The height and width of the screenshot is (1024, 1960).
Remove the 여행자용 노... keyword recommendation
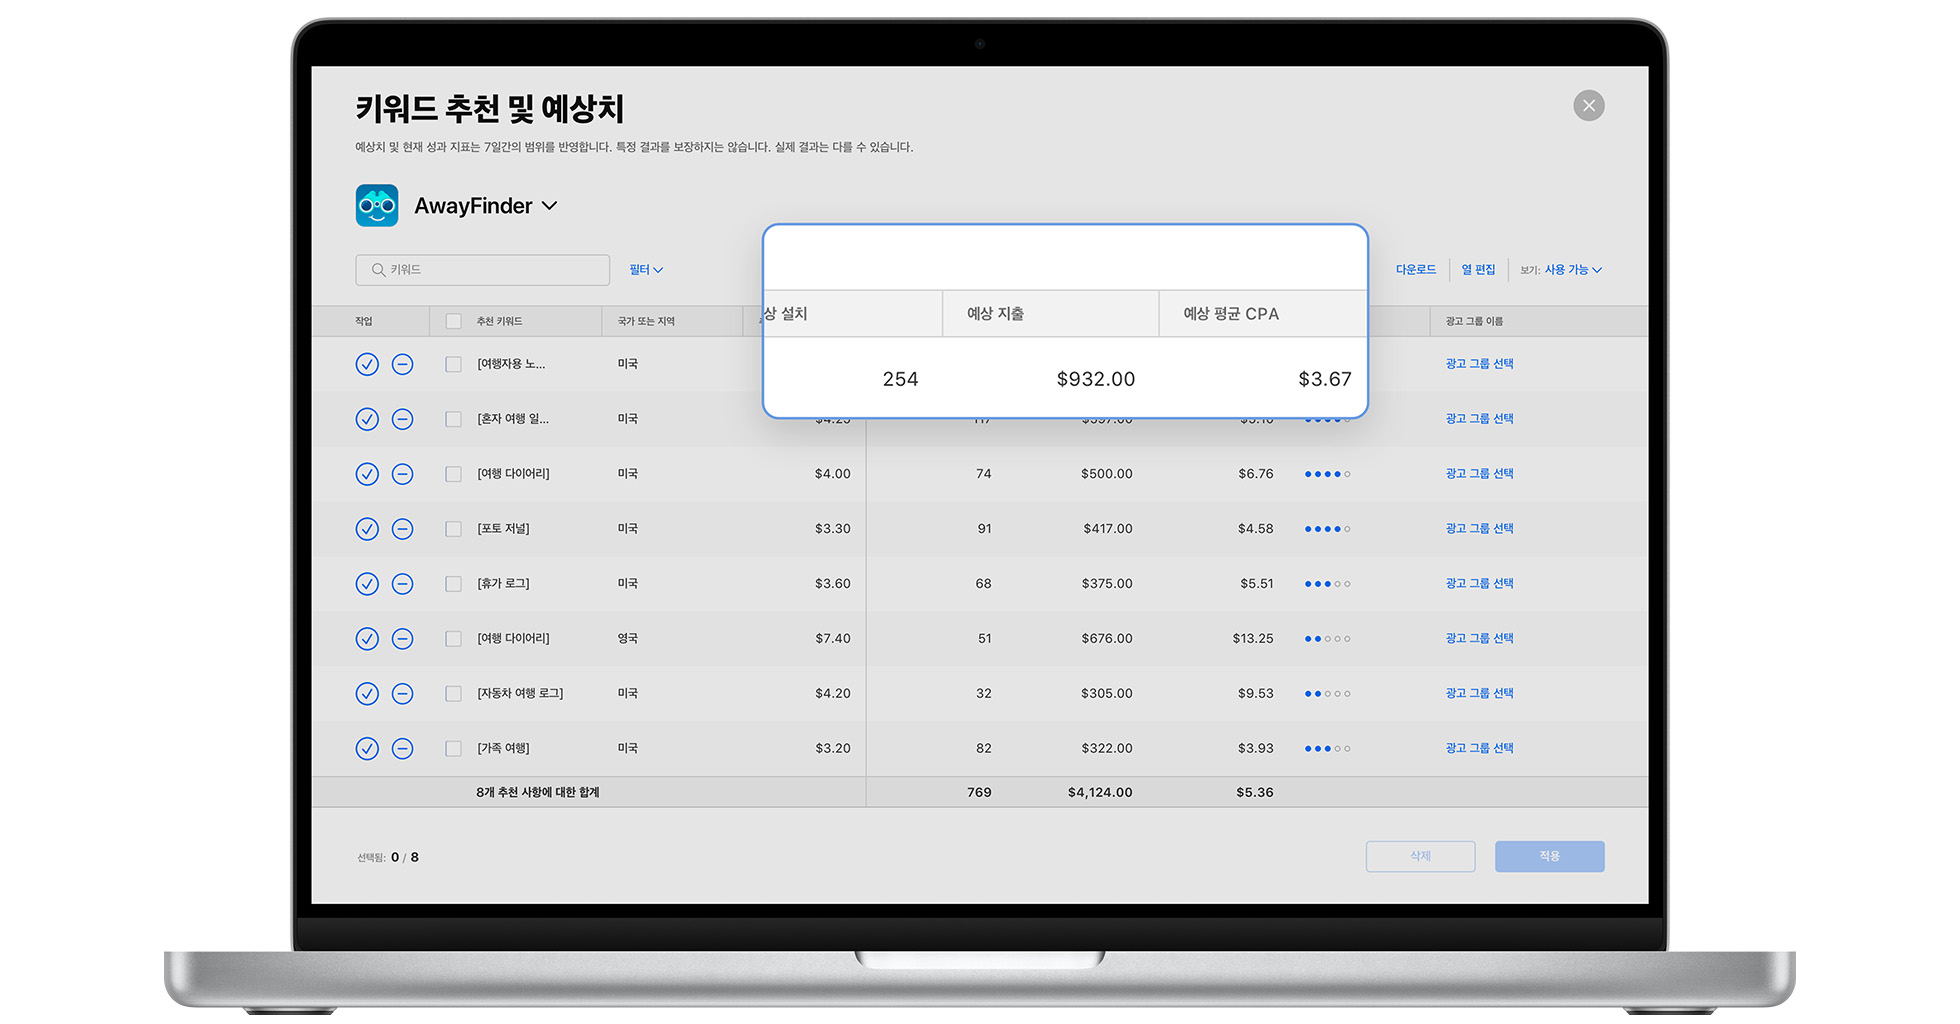coord(402,364)
